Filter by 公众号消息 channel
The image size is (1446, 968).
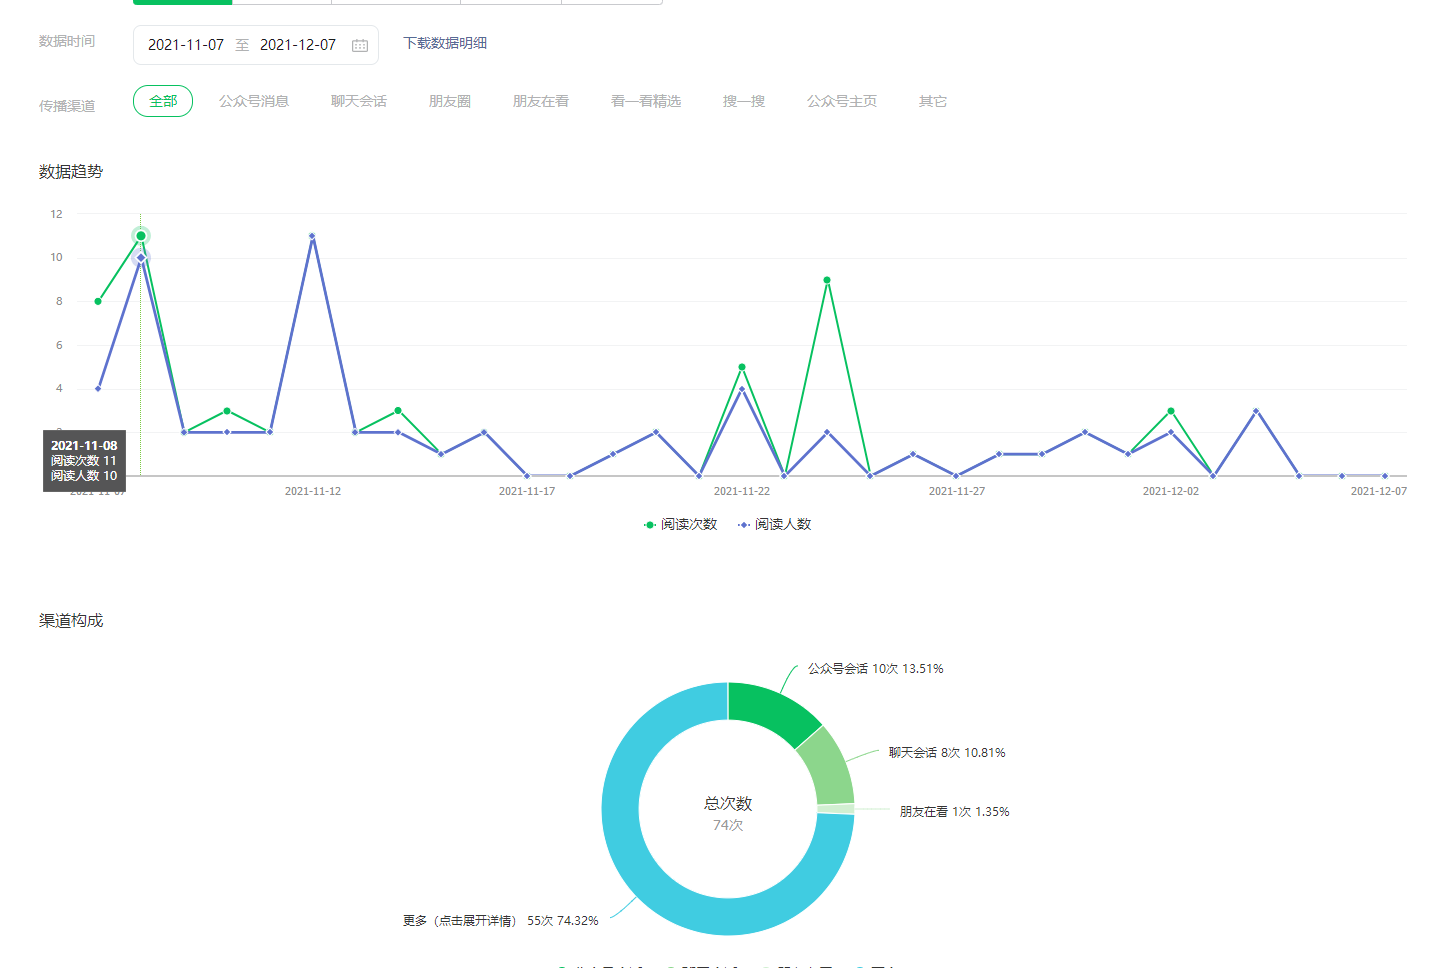pyautogui.click(x=254, y=101)
